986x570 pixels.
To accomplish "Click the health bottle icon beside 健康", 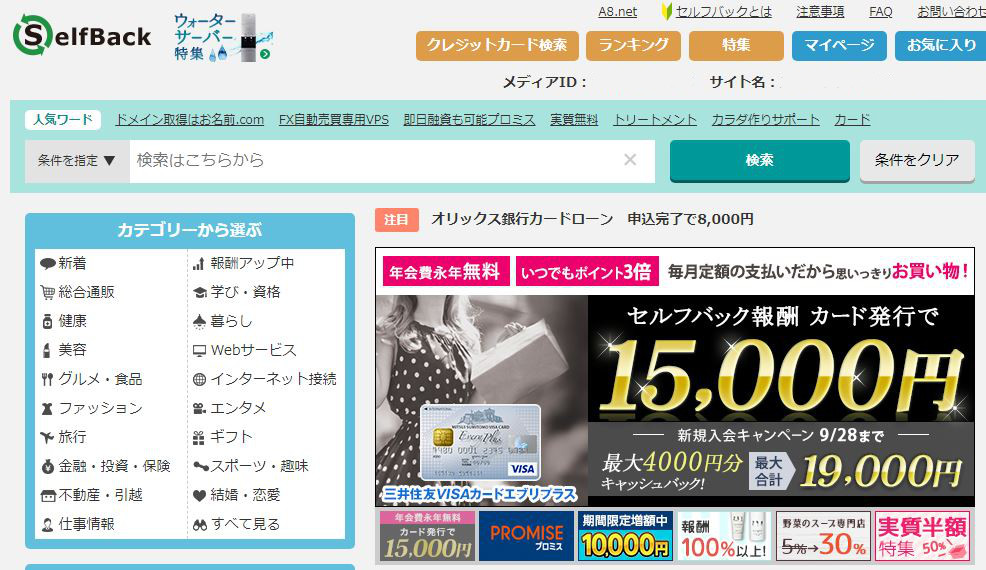I will click(x=47, y=321).
